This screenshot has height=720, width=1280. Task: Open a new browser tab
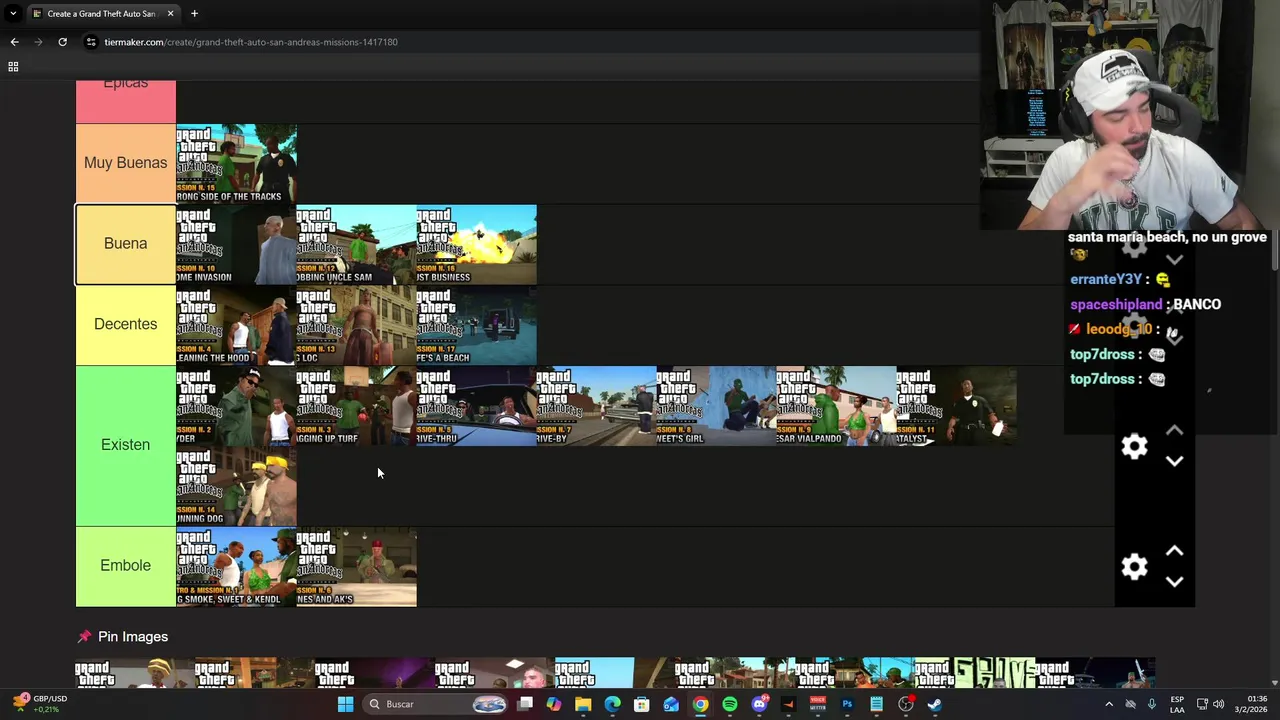pyautogui.click(x=194, y=14)
